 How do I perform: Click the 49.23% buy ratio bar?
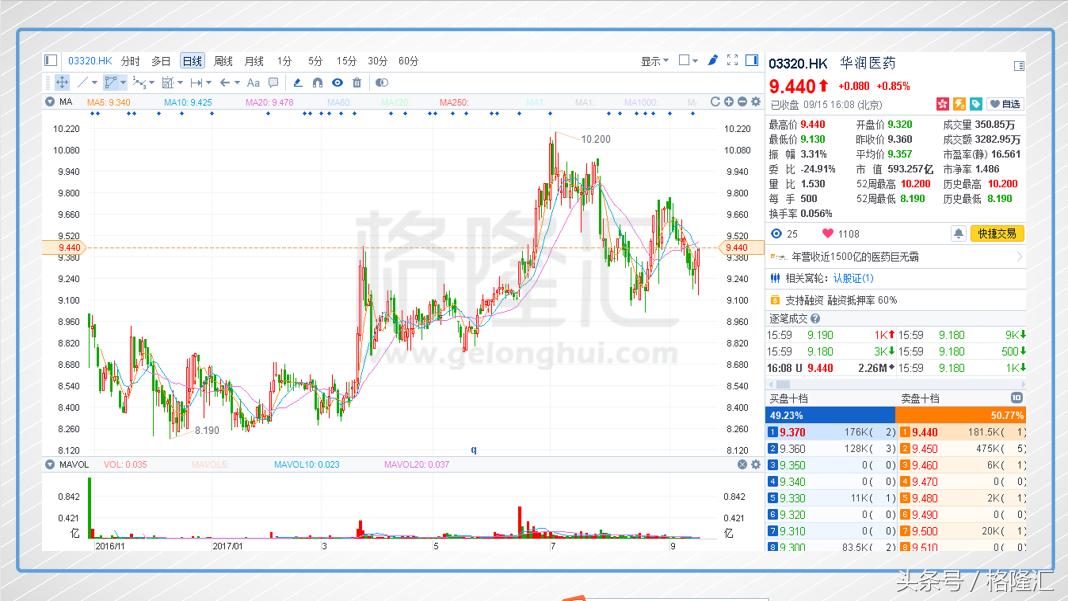point(830,415)
